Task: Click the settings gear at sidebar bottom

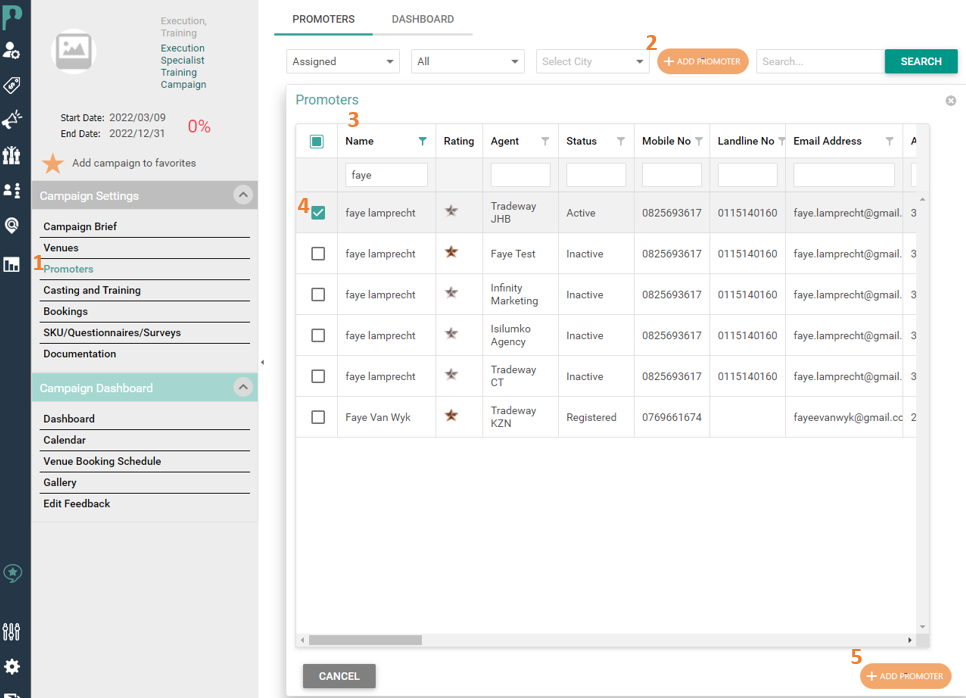Action: coord(13,668)
